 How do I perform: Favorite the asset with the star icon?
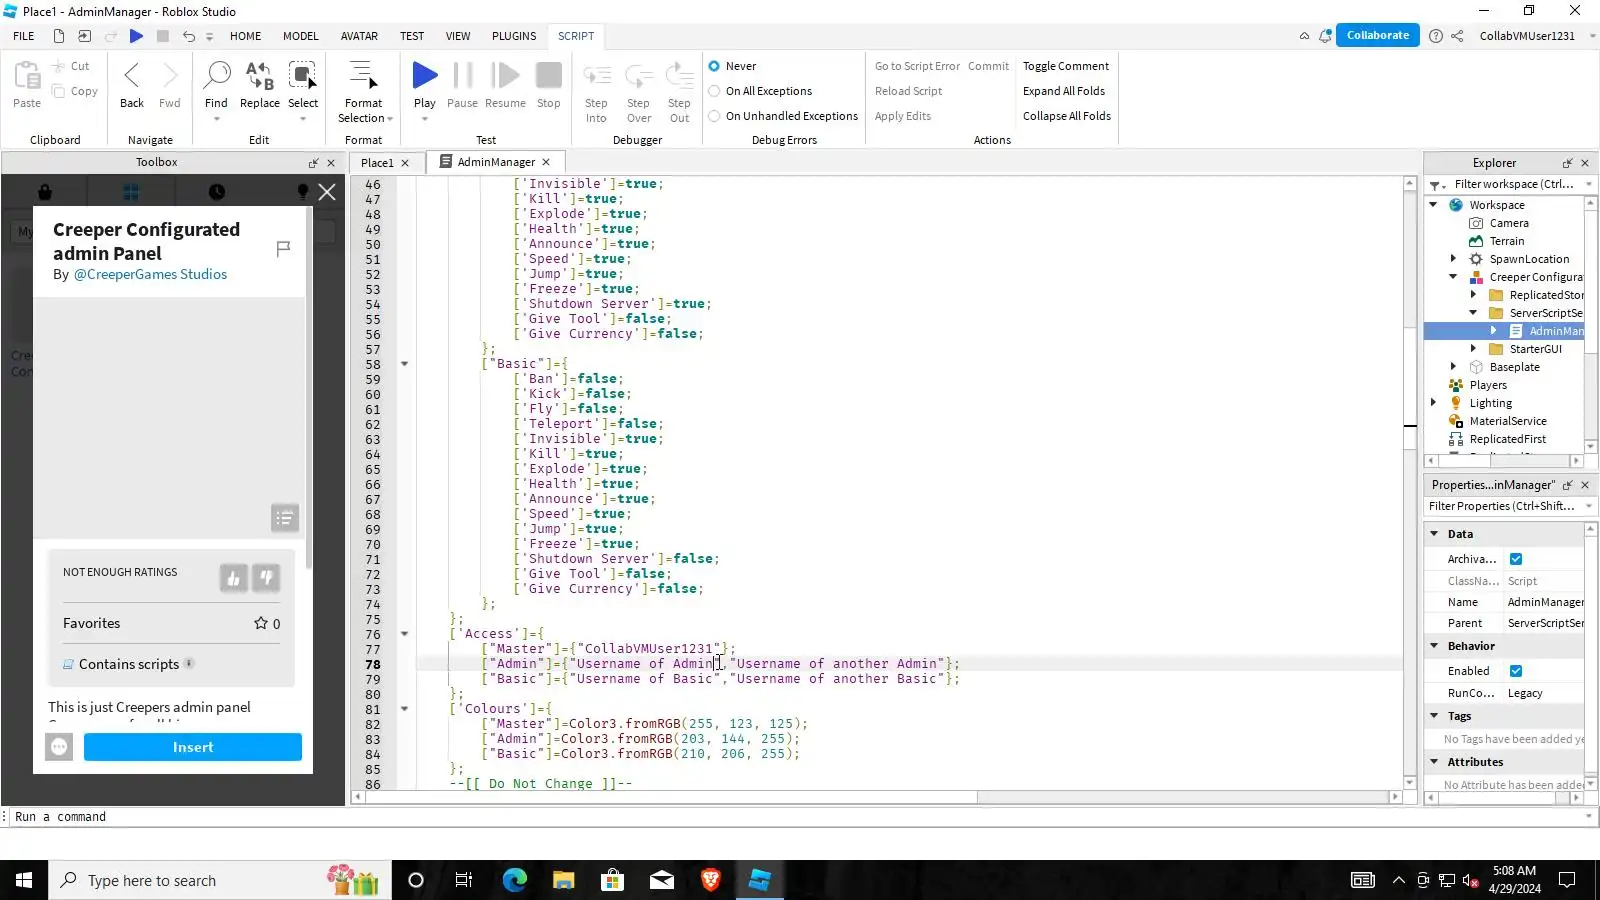(261, 623)
